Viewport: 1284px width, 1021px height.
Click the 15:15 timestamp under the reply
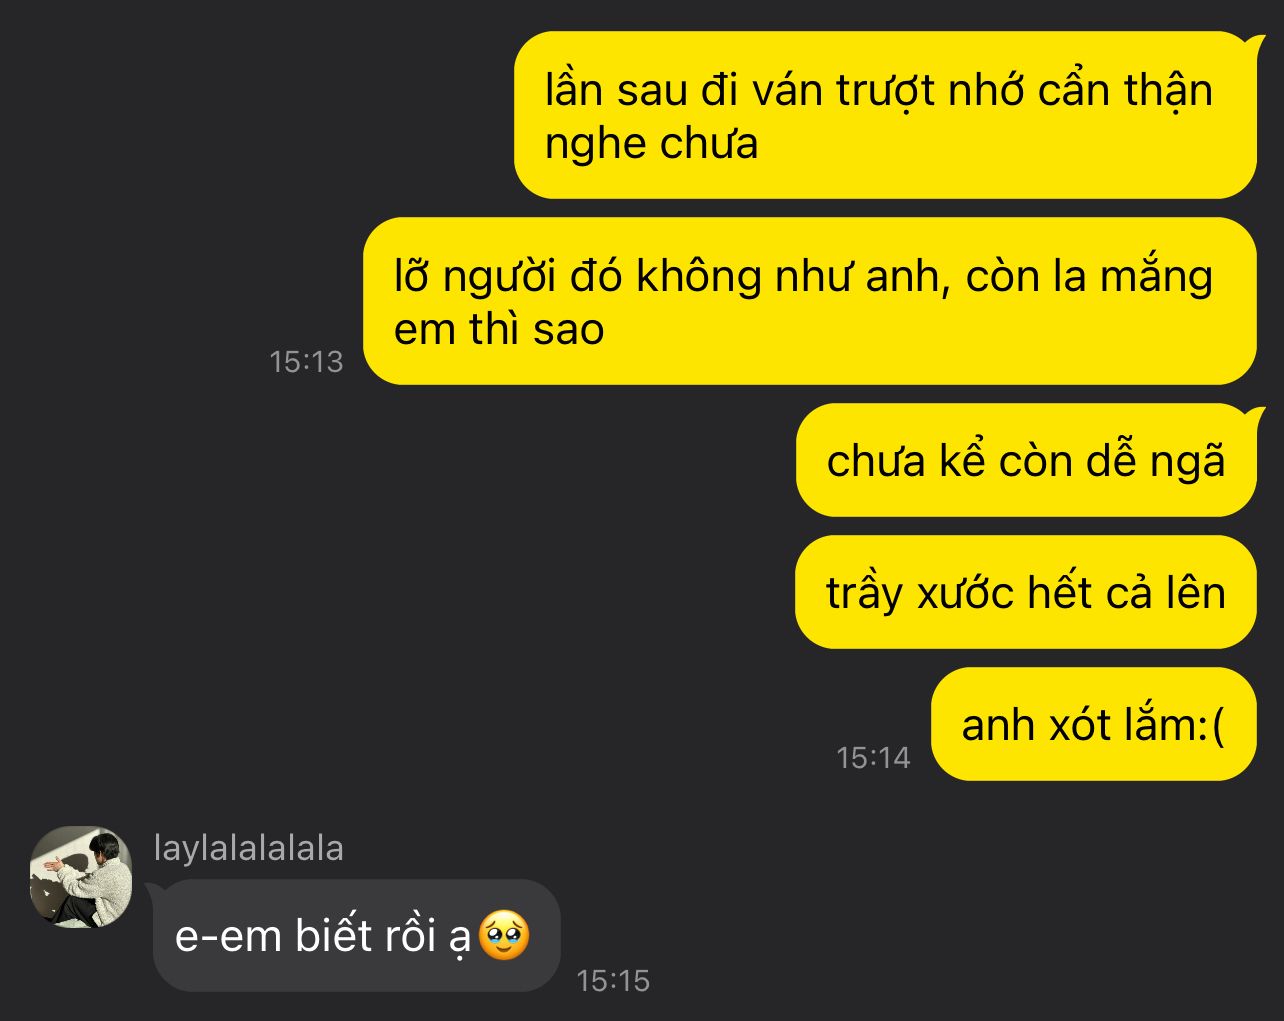click(x=613, y=980)
